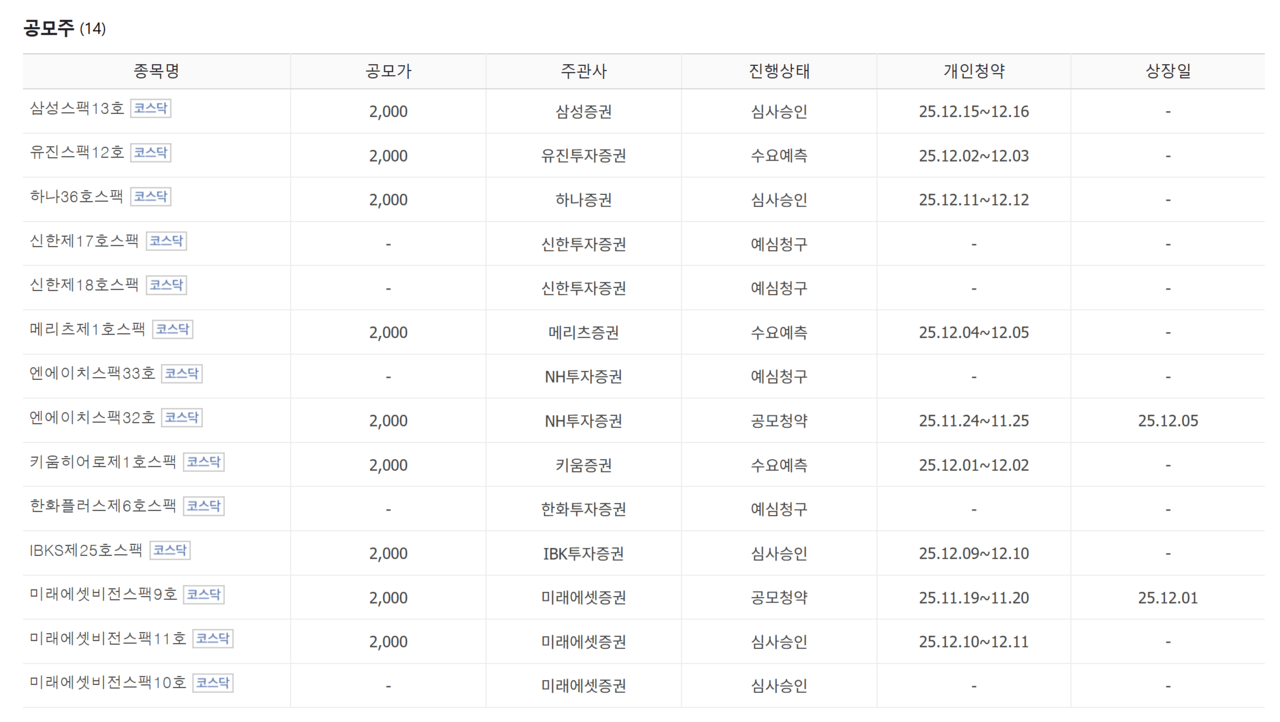Click the 진행상태 column header
This screenshot has height=722, width=1280.
(x=779, y=71)
